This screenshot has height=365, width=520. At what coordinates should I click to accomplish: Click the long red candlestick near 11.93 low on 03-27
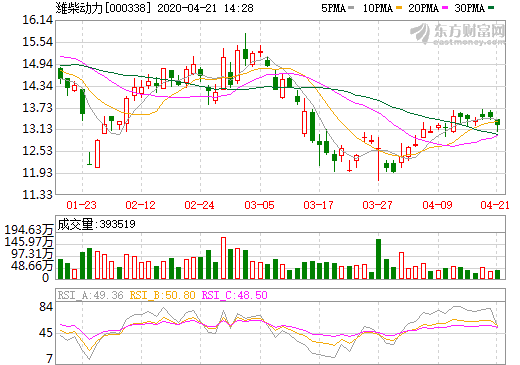(379, 159)
